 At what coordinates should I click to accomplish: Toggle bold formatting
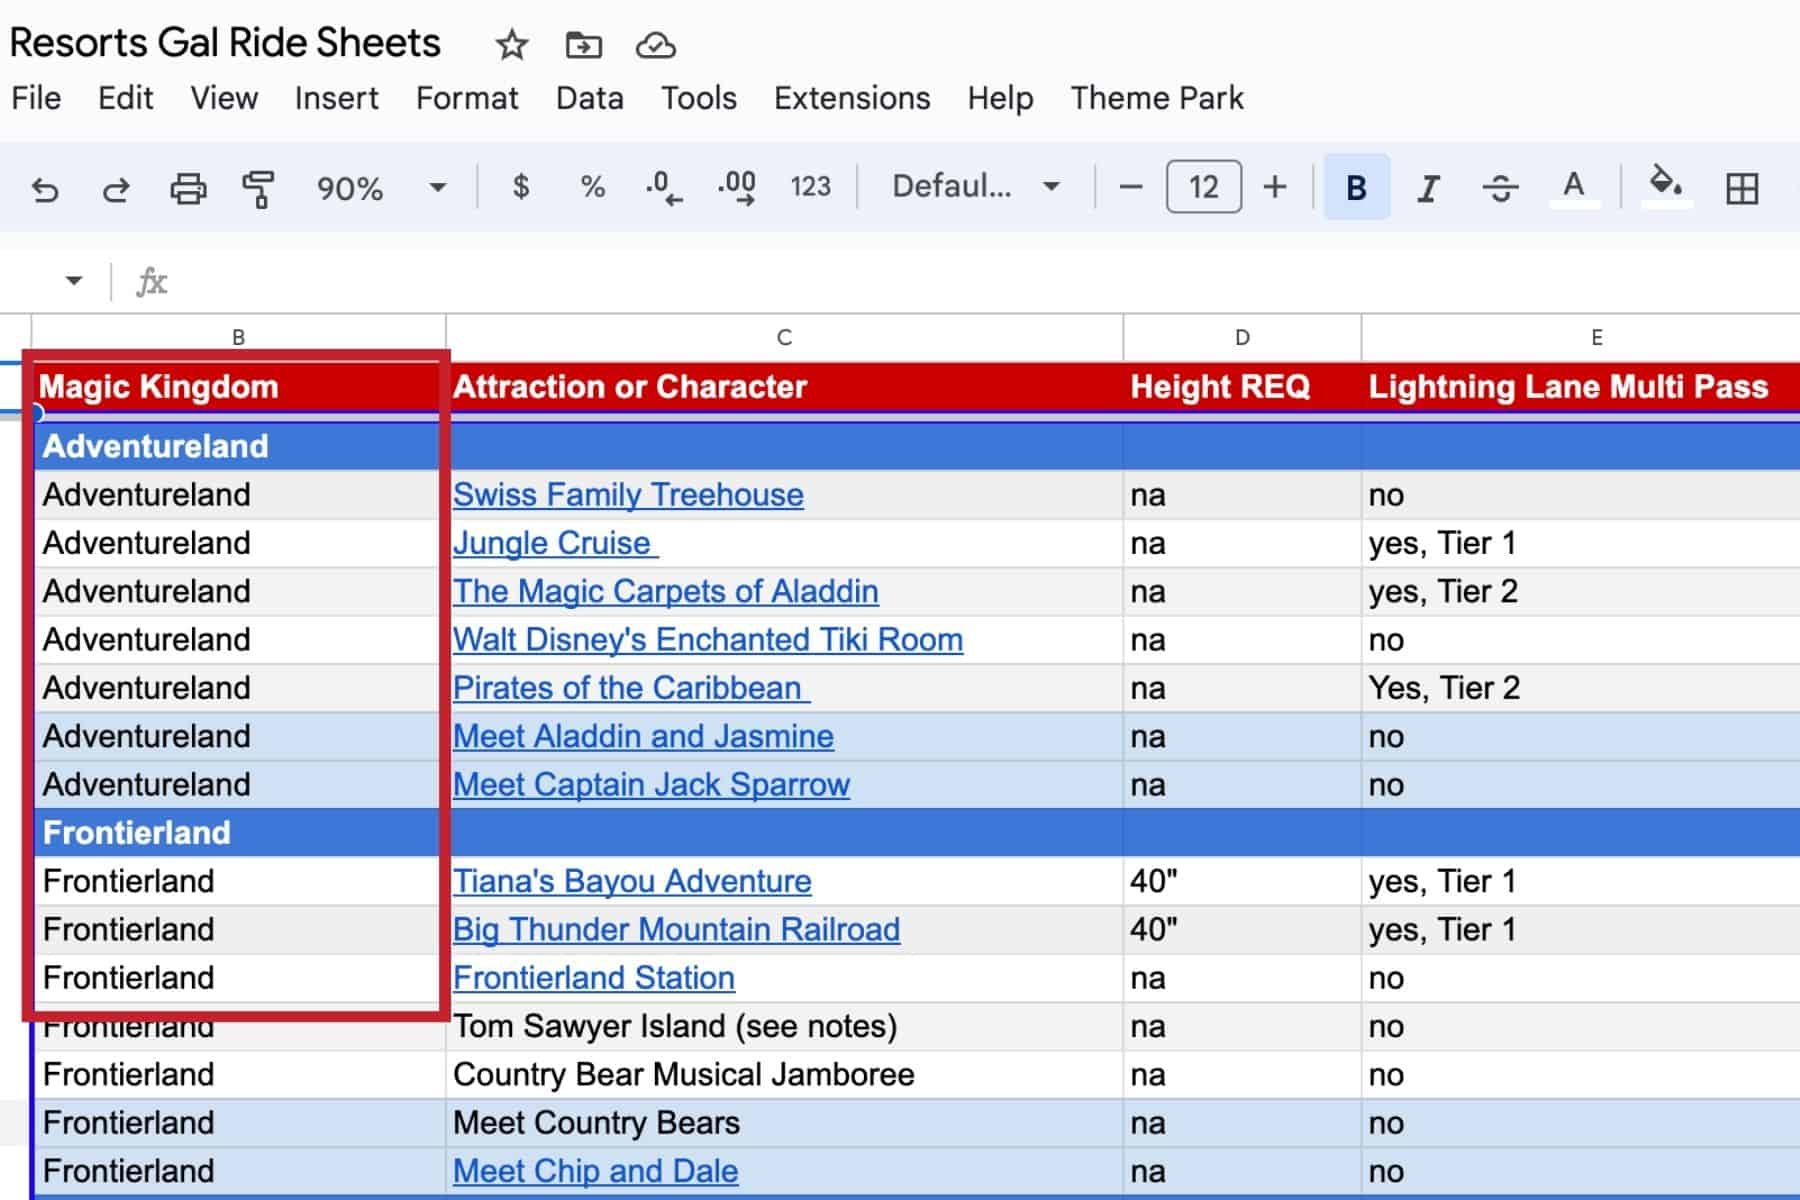[x=1357, y=187]
